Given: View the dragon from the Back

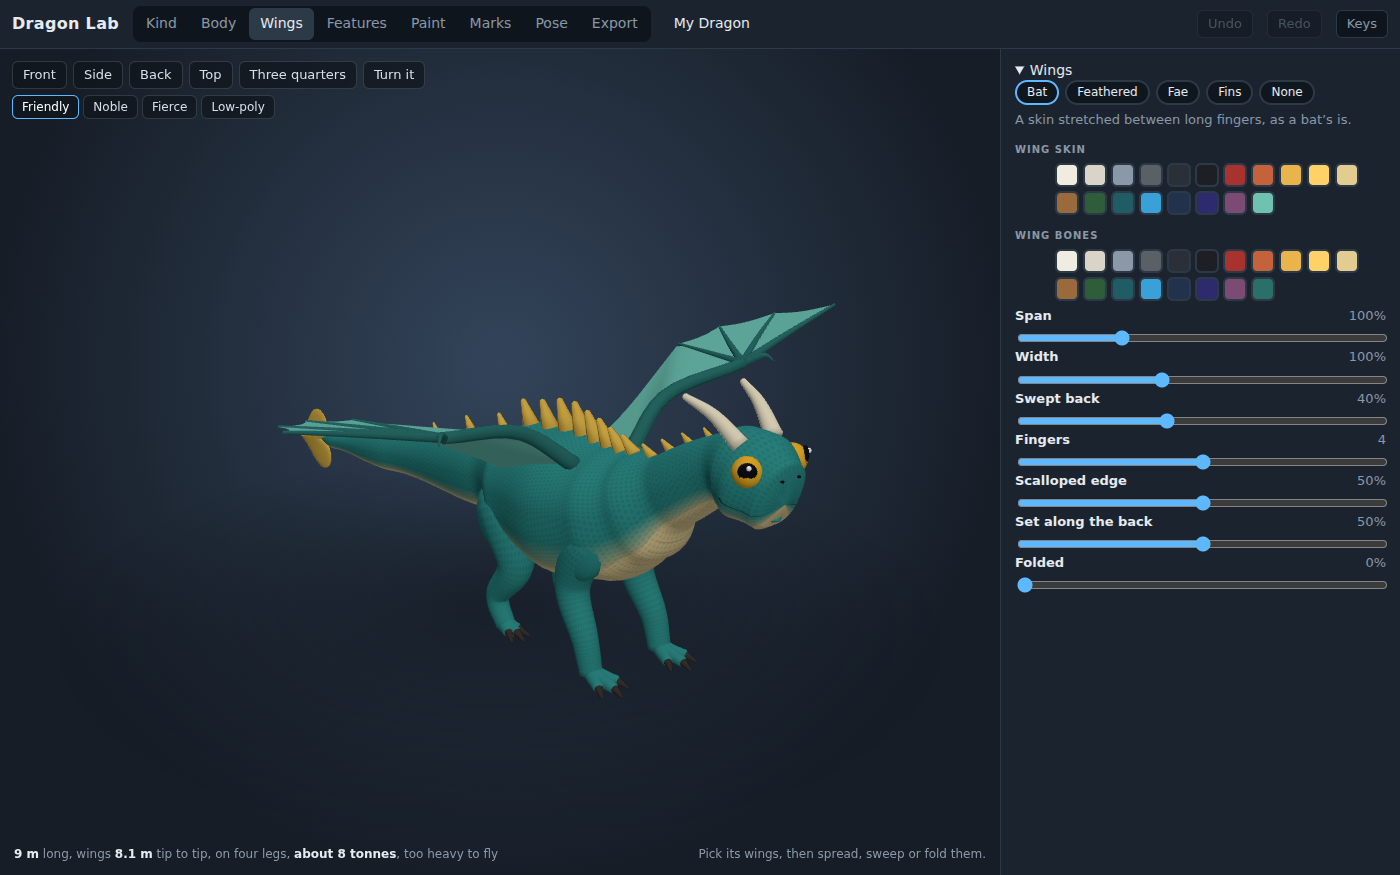Looking at the screenshot, I should 156,75.
